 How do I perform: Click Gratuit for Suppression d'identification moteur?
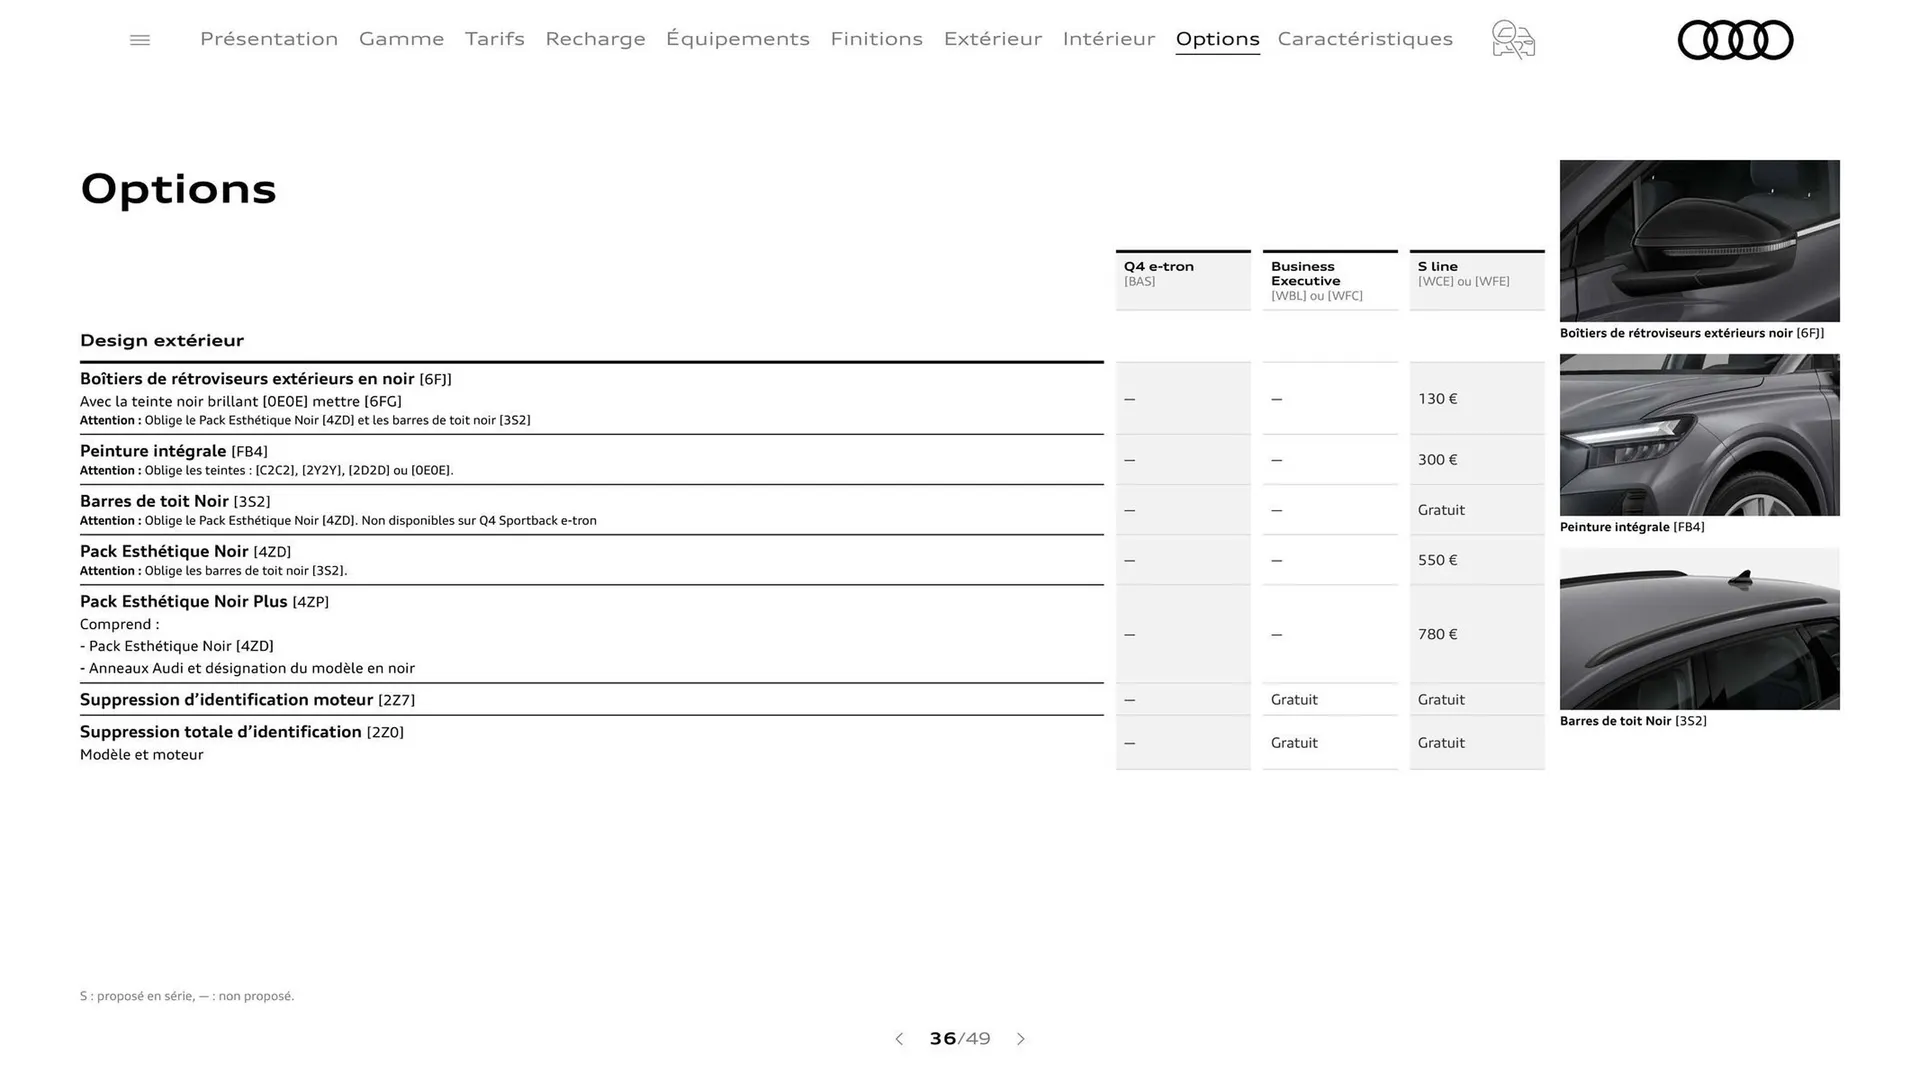1294,699
